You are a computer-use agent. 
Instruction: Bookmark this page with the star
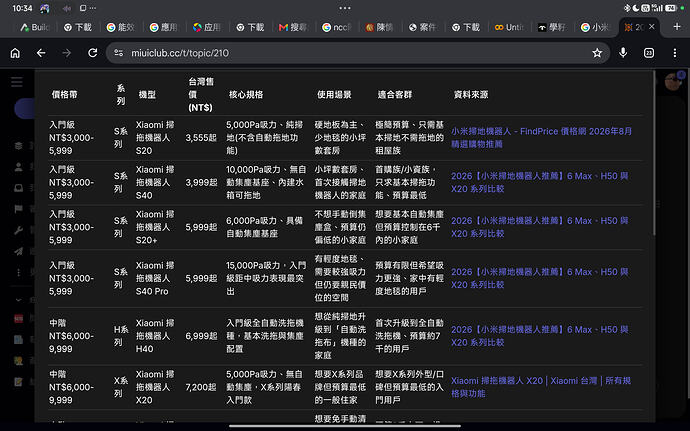pyautogui.click(x=597, y=53)
